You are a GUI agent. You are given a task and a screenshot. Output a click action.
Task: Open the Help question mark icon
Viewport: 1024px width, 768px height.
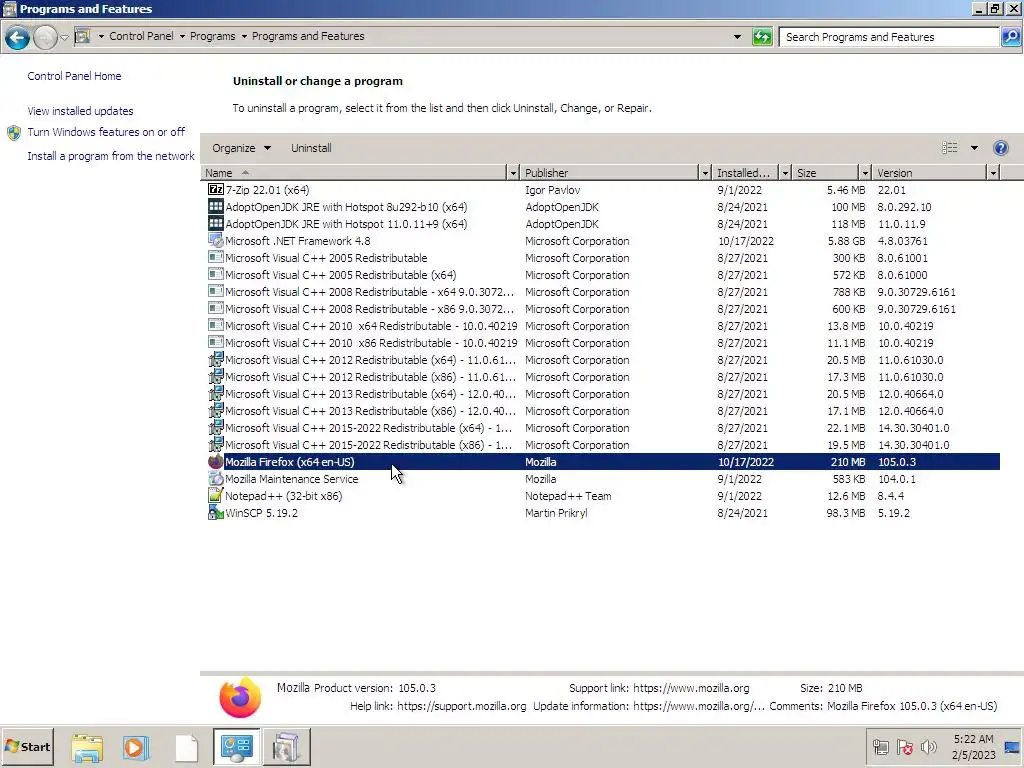1000,148
